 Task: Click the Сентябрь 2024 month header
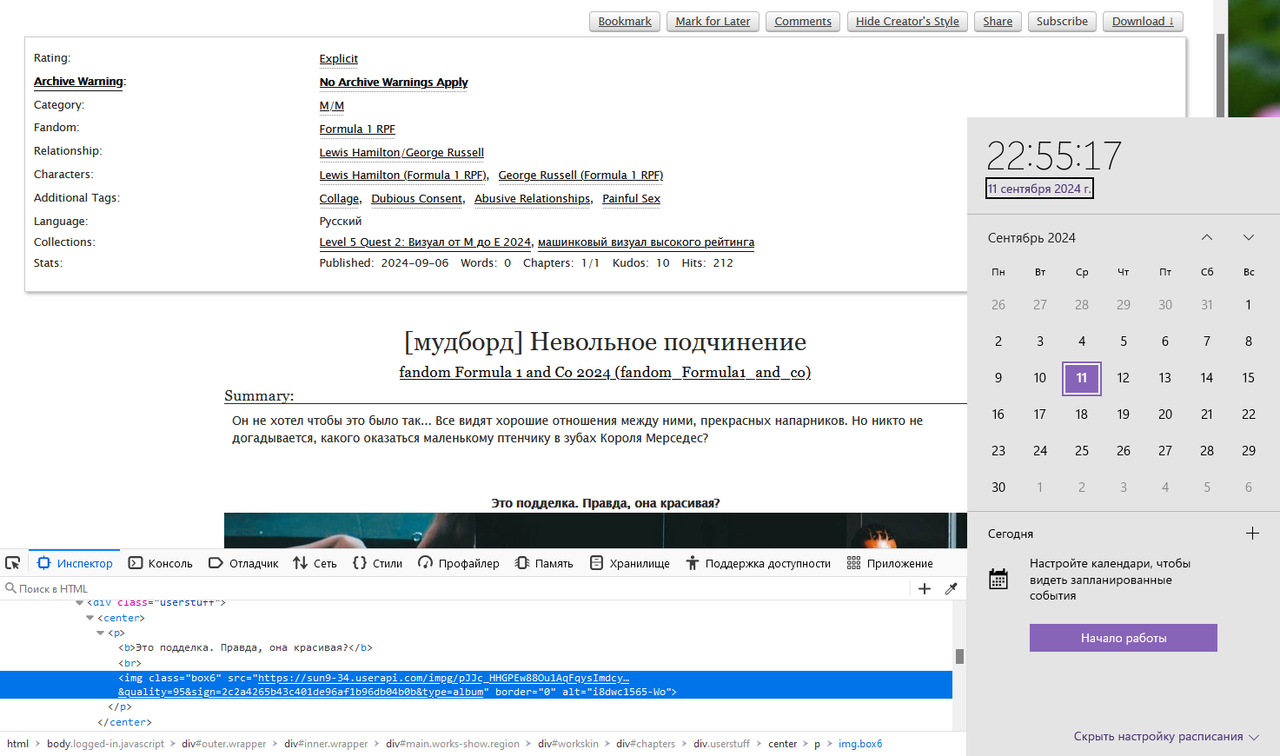[x=1032, y=238]
